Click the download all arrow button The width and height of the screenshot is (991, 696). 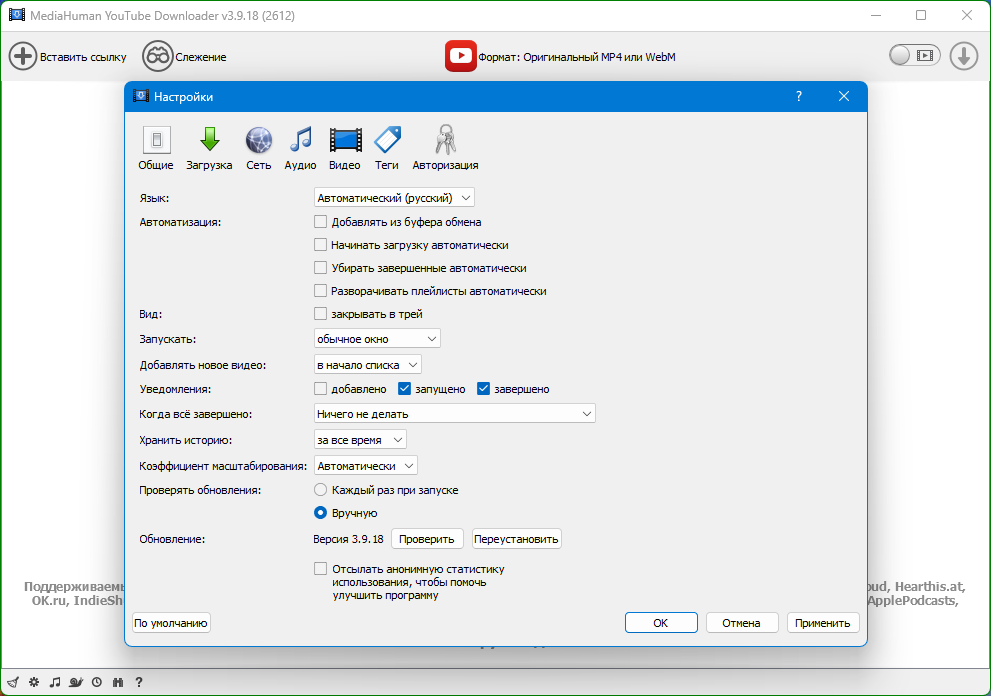(963, 56)
